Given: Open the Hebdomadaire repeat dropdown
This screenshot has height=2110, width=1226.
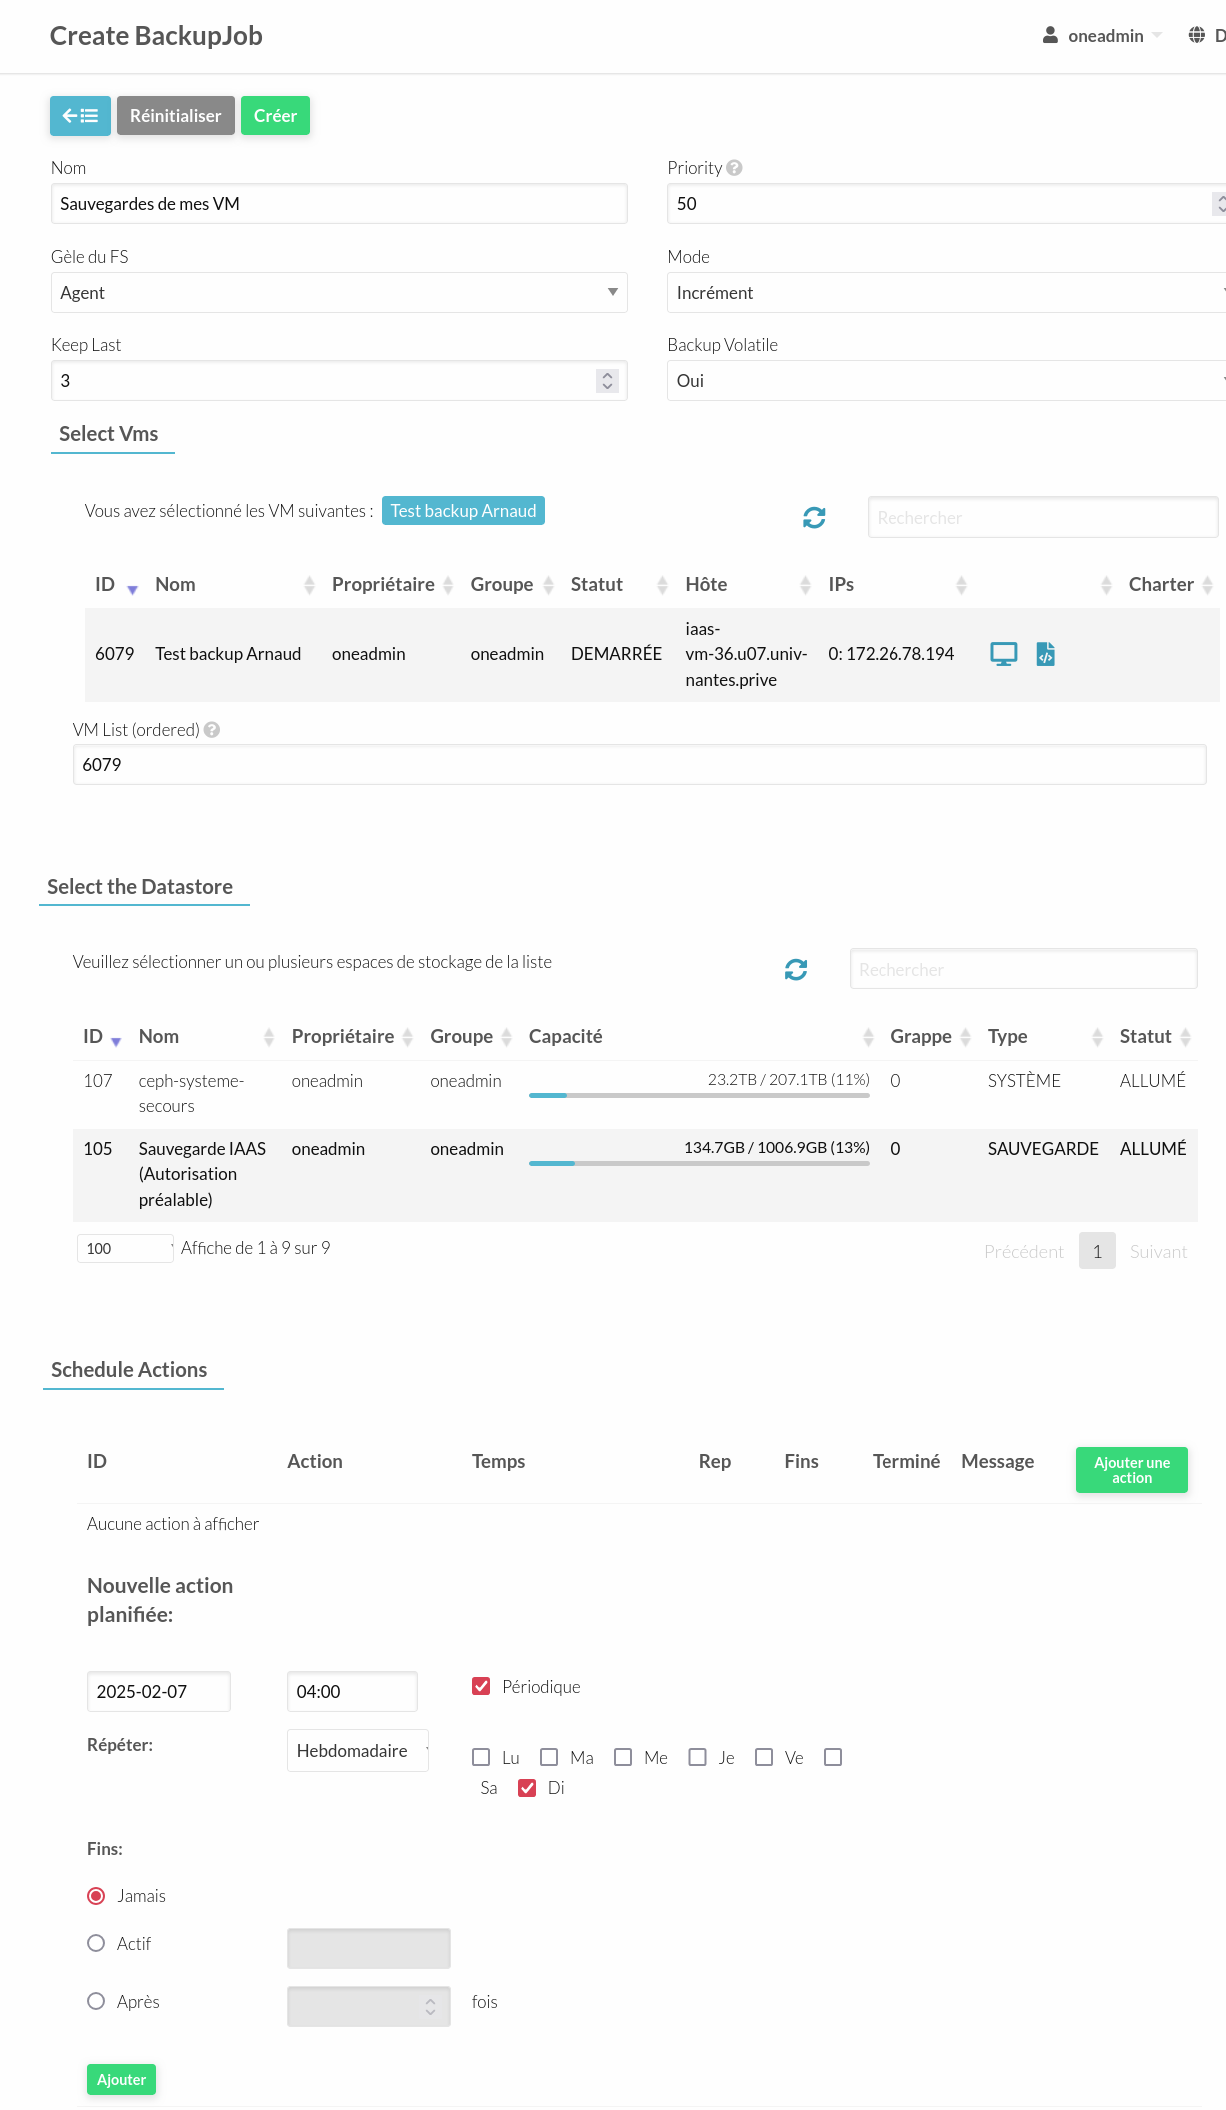Looking at the screenshot, I should click(357, 1751).
